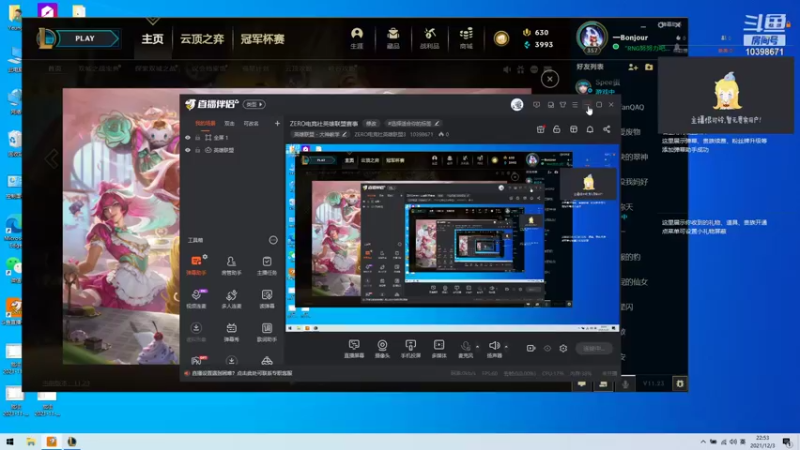Click the user avatar in 直播伴侣 title bar

coord(517,105)
